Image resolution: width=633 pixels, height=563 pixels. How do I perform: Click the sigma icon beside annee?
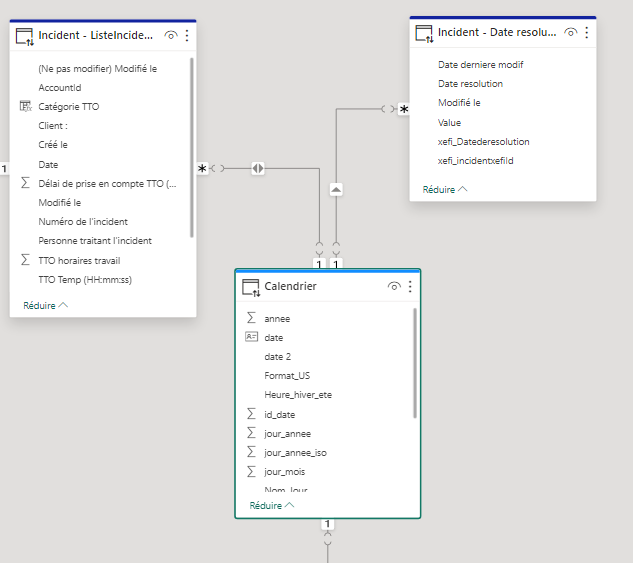[x=251, y=318]
